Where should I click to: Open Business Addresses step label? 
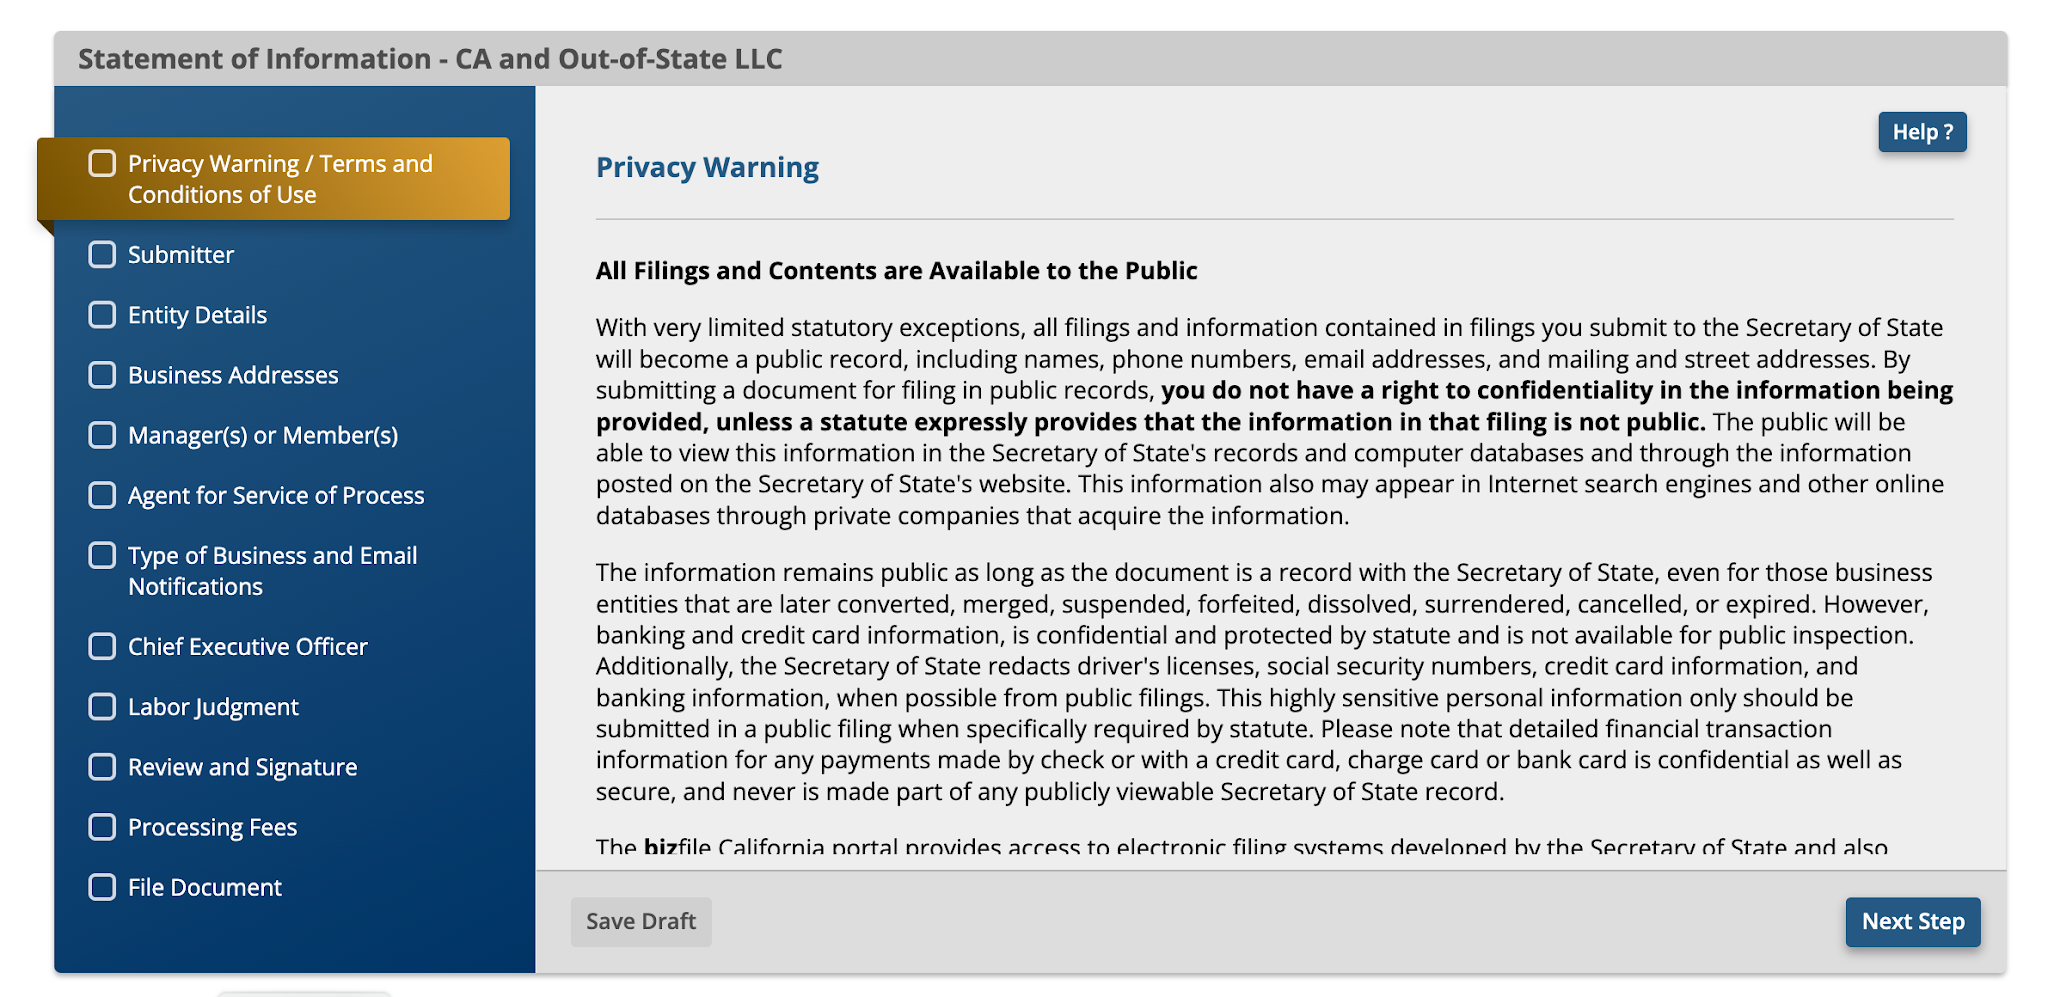233,375
